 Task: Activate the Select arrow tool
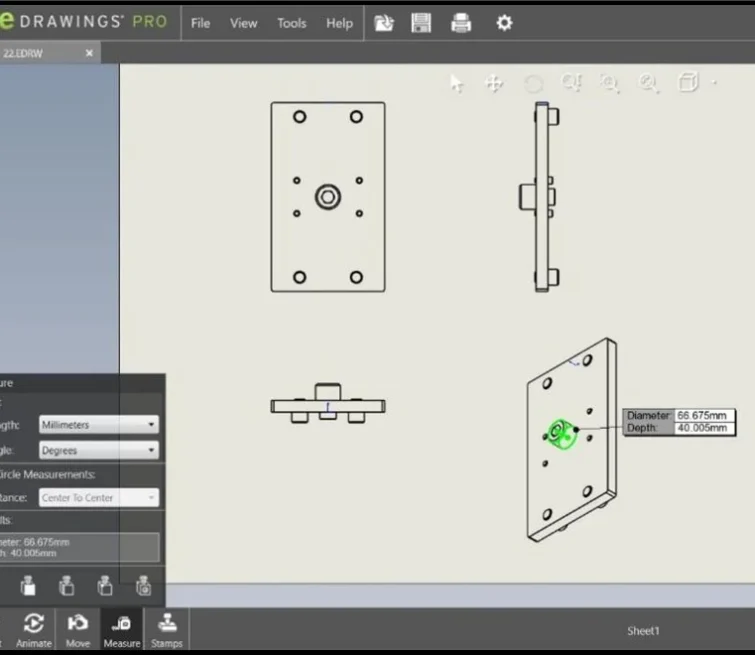456,83
